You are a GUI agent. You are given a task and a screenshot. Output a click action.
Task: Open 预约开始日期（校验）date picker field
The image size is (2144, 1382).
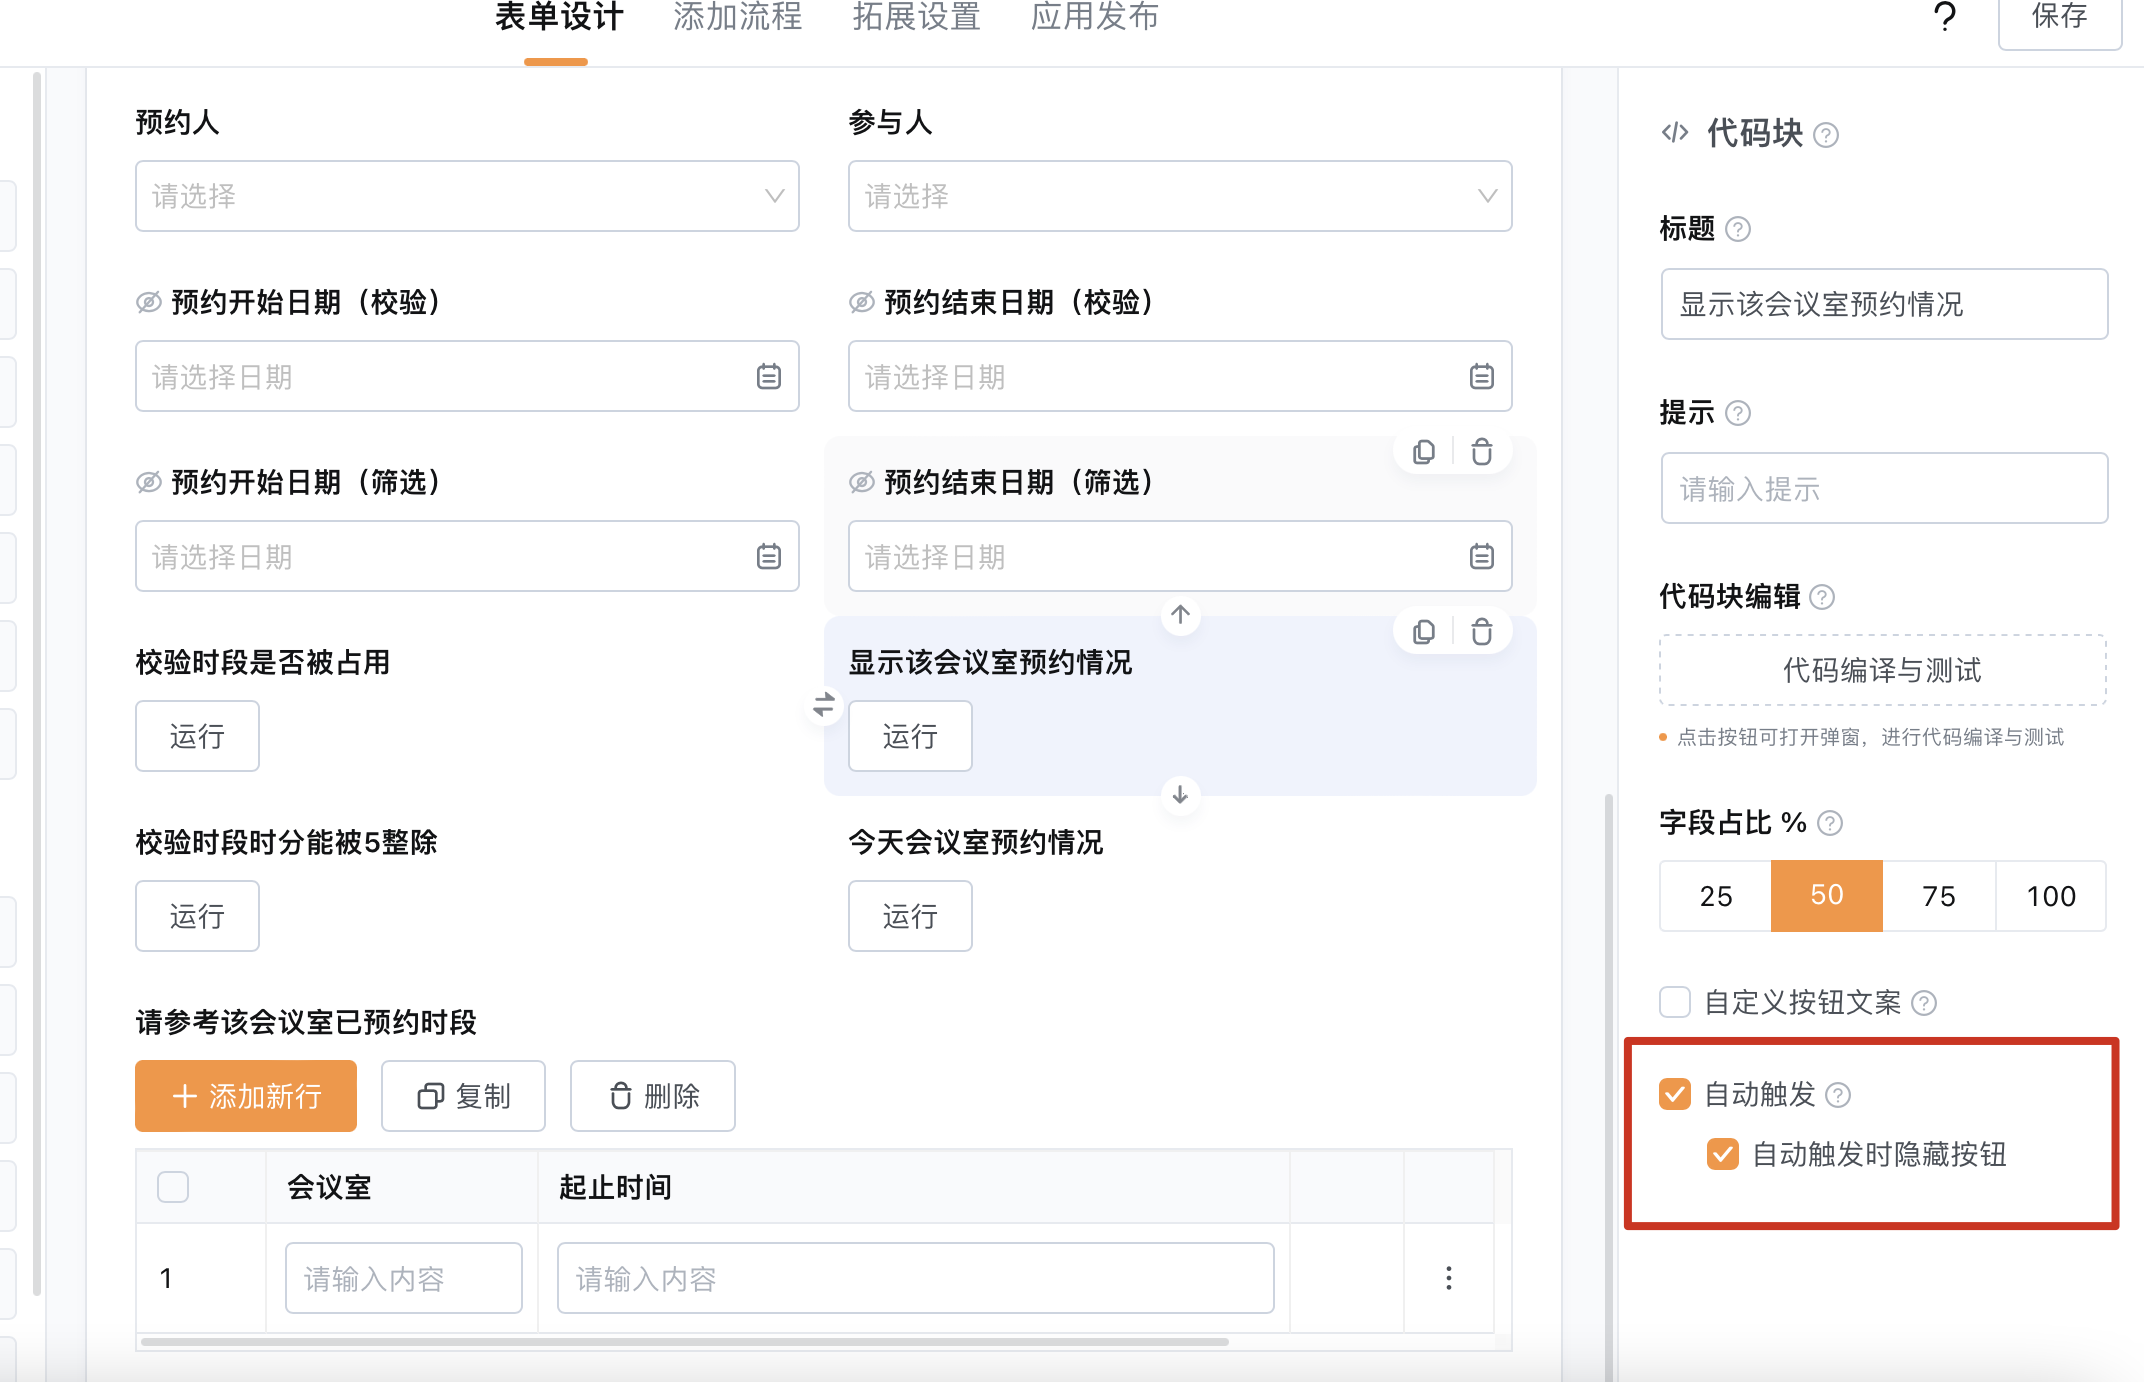(467, 376)
